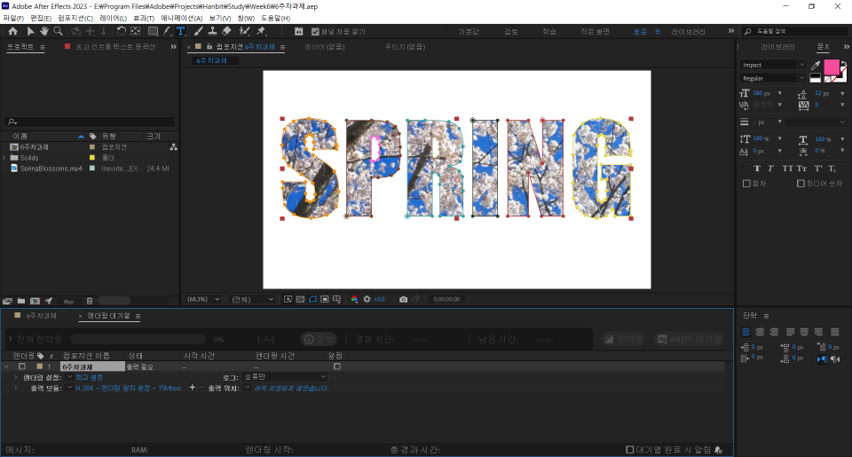
Task: Select the Horizontal Type tool
Action: (x=180, y=32)
